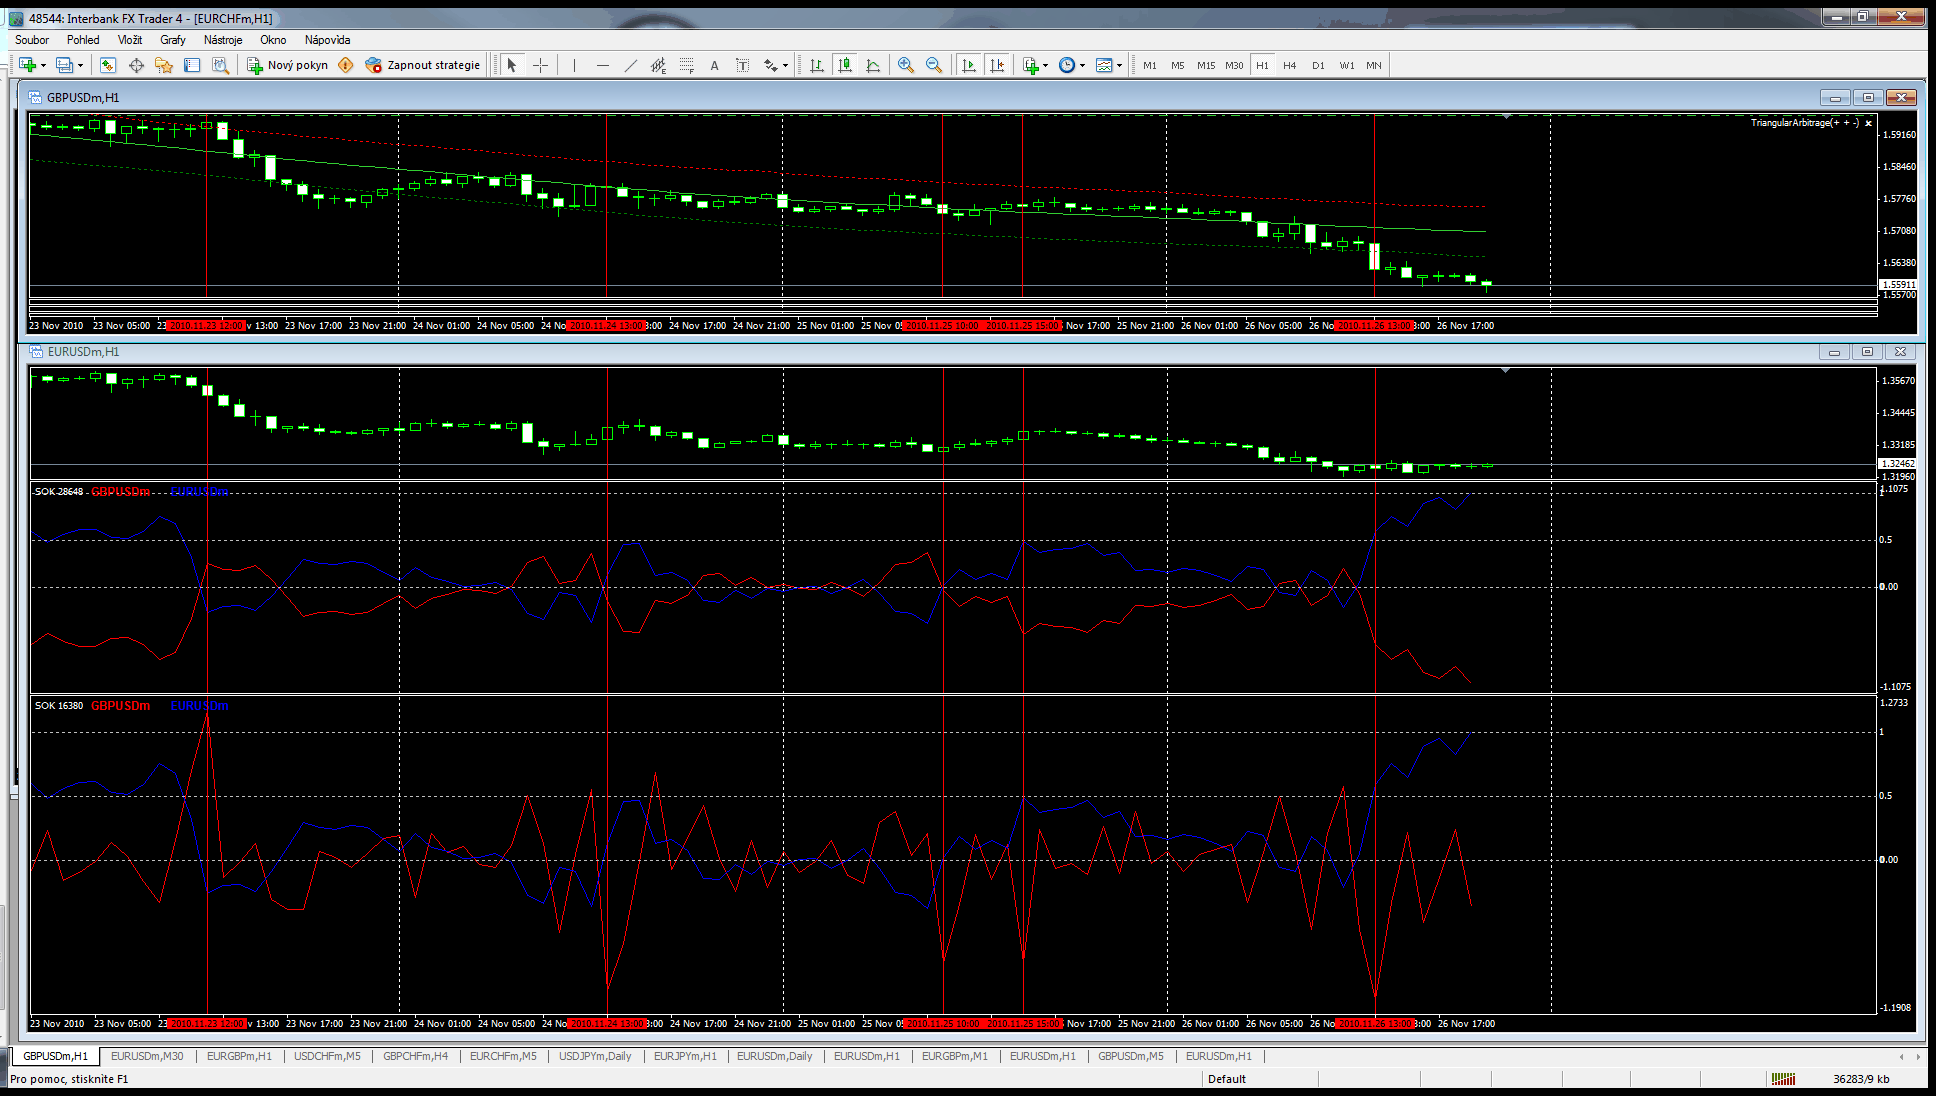This screenshot has height=1096, width=1936.
Task: Set timeframe to D1
Action: [1318, 65]
